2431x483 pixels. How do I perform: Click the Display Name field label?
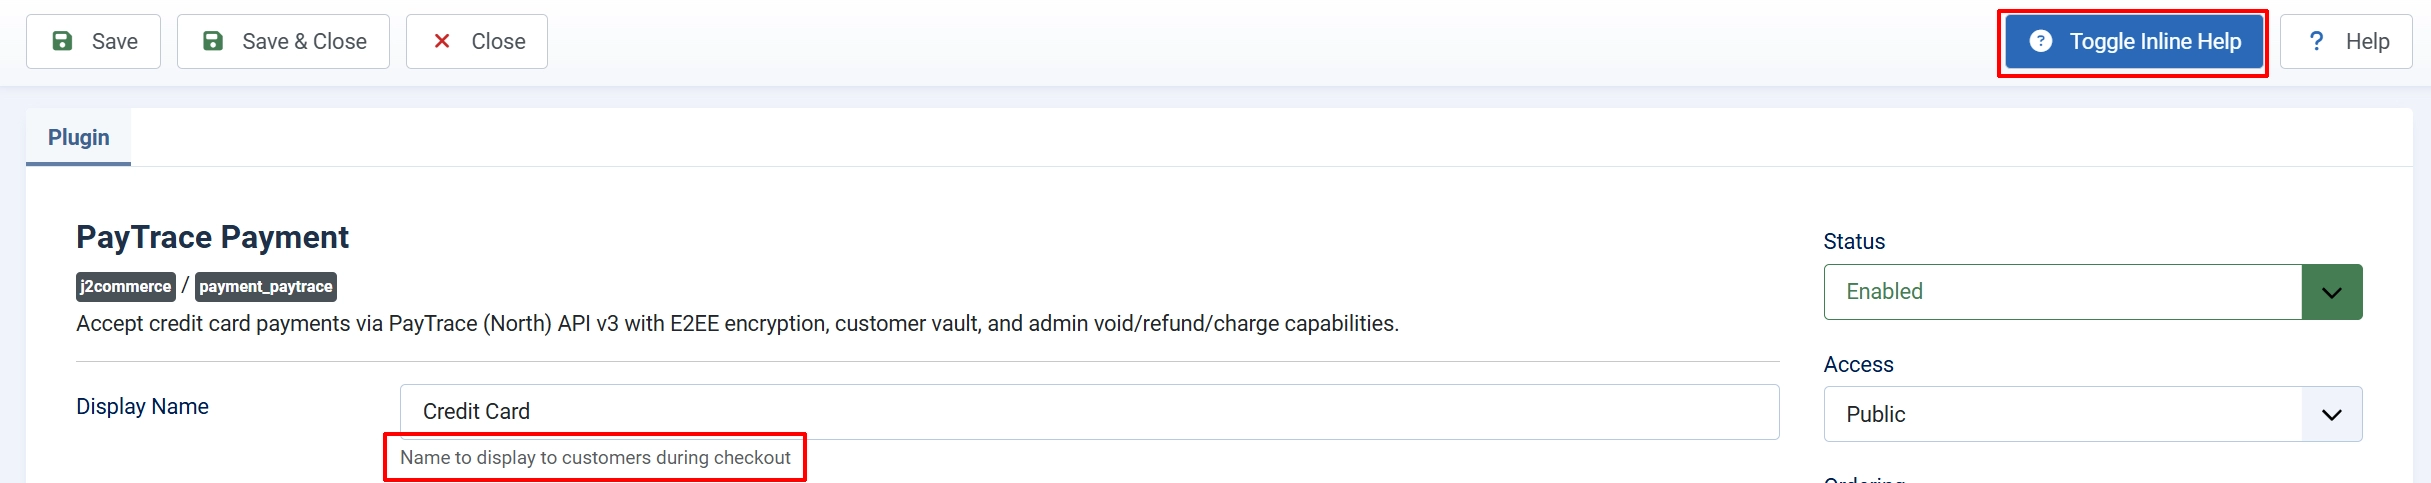coord(142,406)
